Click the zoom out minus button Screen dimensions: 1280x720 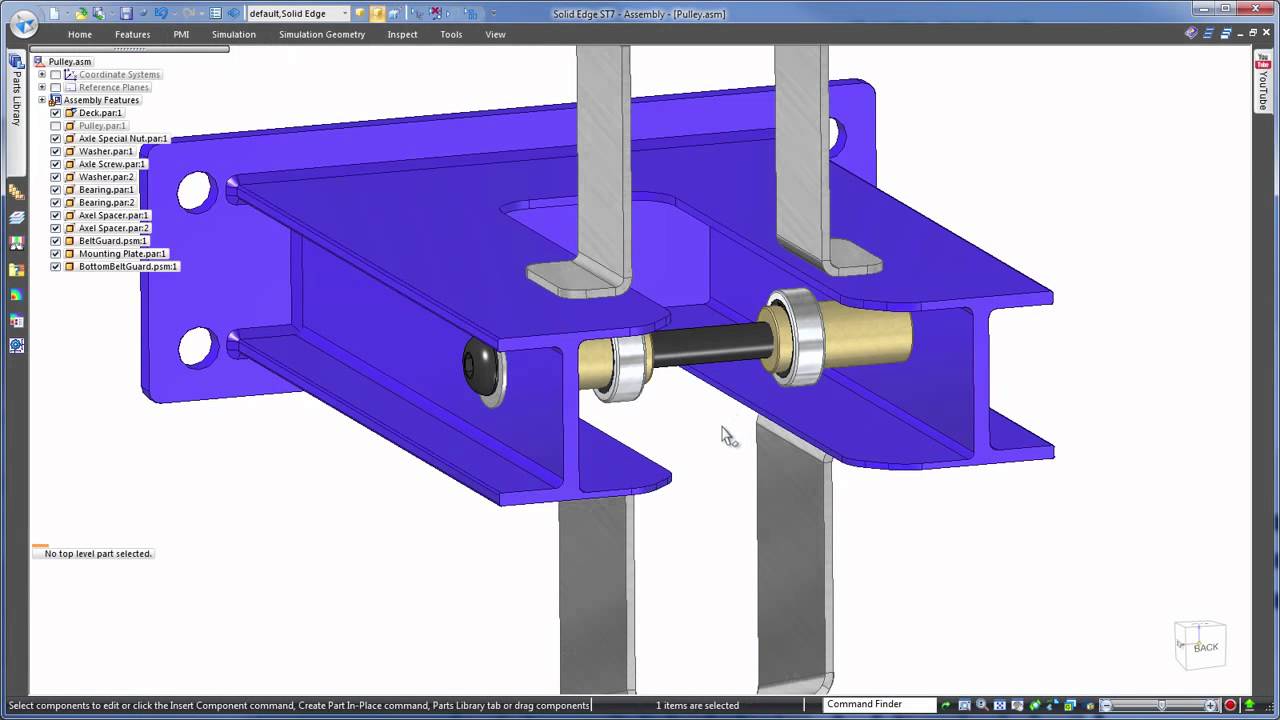(x=1106, y=705)
